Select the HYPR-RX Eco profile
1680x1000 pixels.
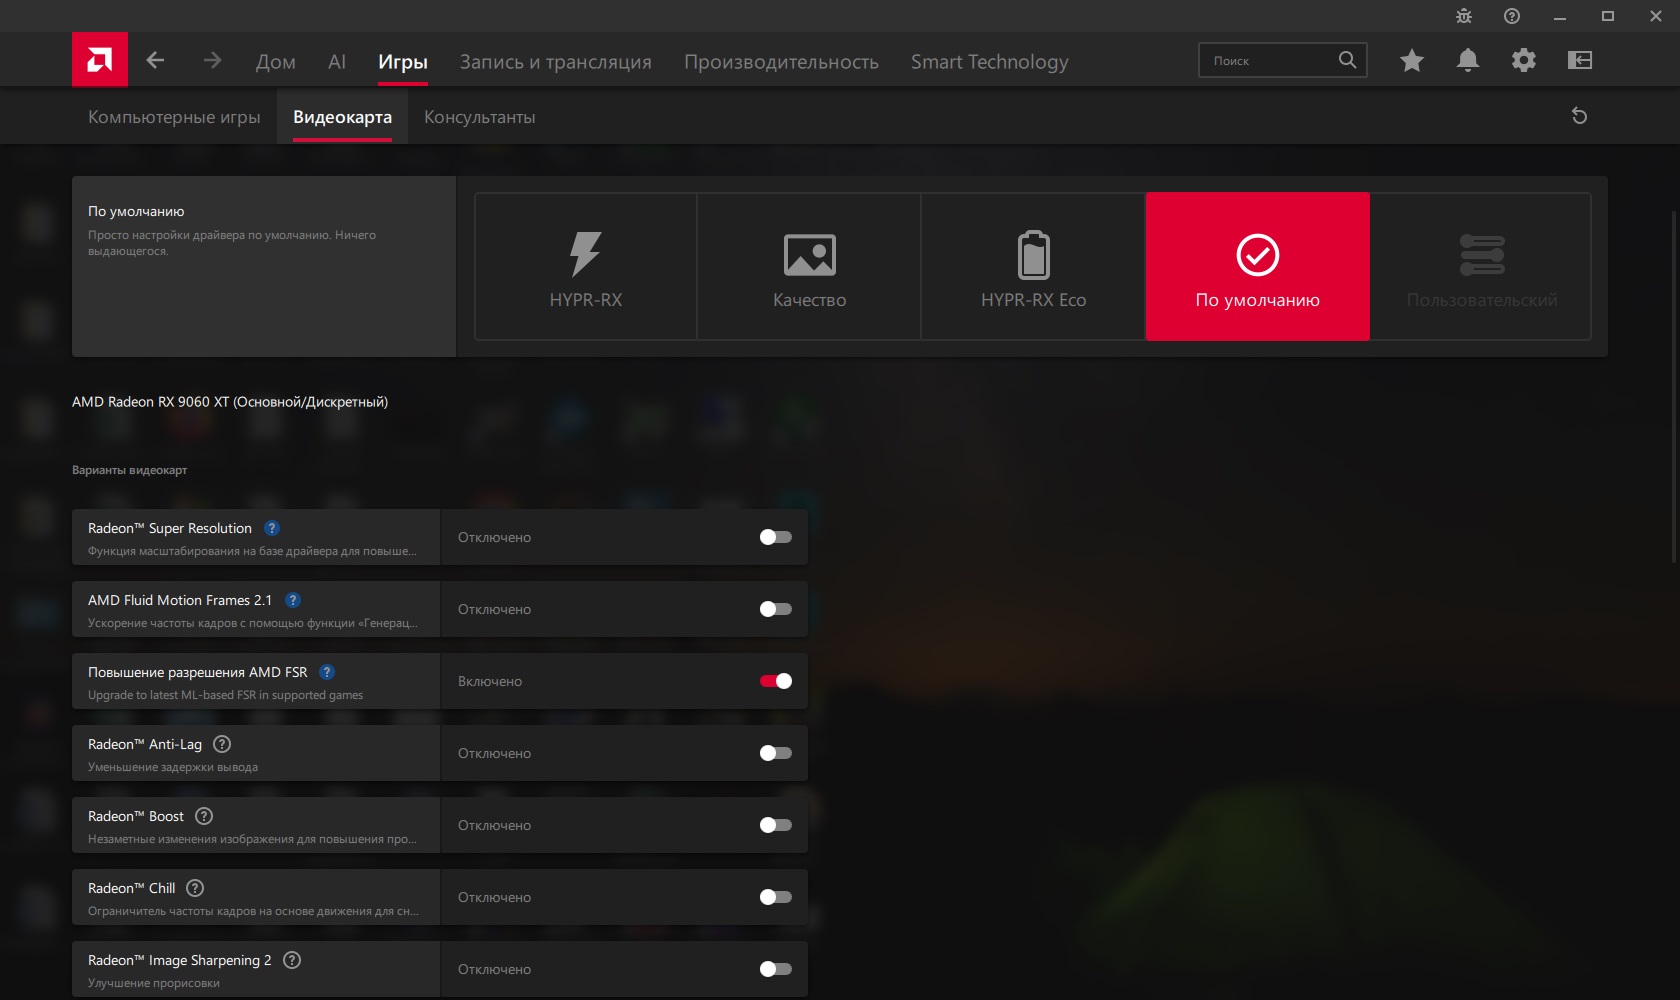click(x=1033, y=266)
